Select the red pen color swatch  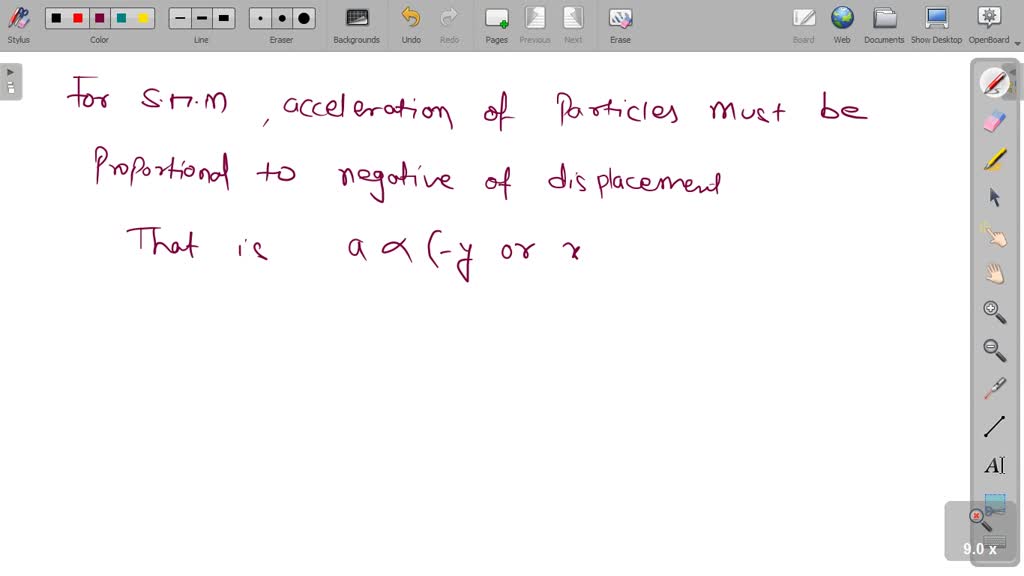point(78,18)
